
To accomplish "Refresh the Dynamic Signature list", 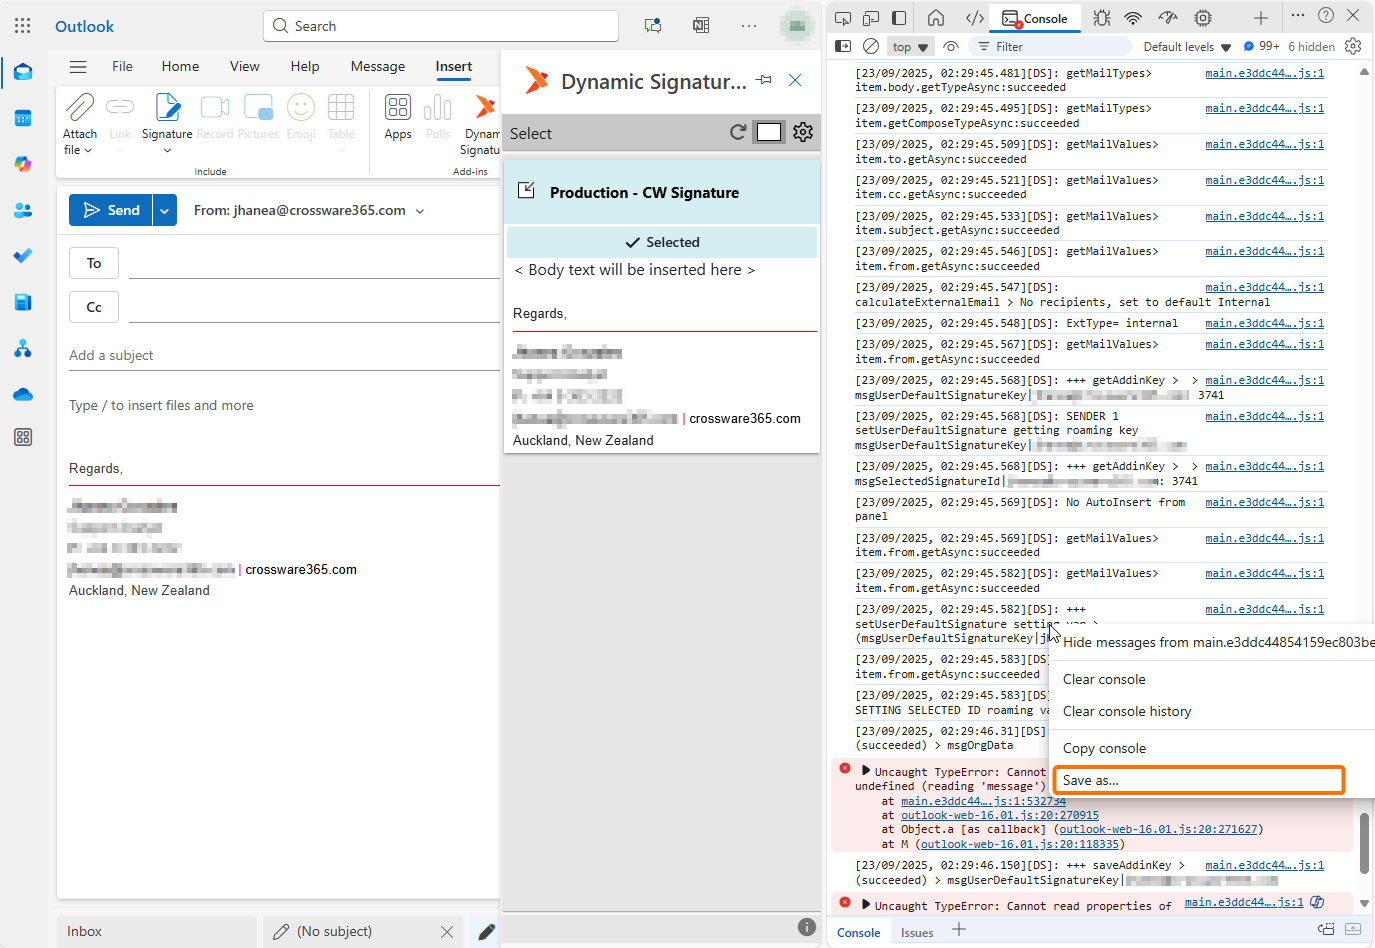I will [x=738, y=132].
